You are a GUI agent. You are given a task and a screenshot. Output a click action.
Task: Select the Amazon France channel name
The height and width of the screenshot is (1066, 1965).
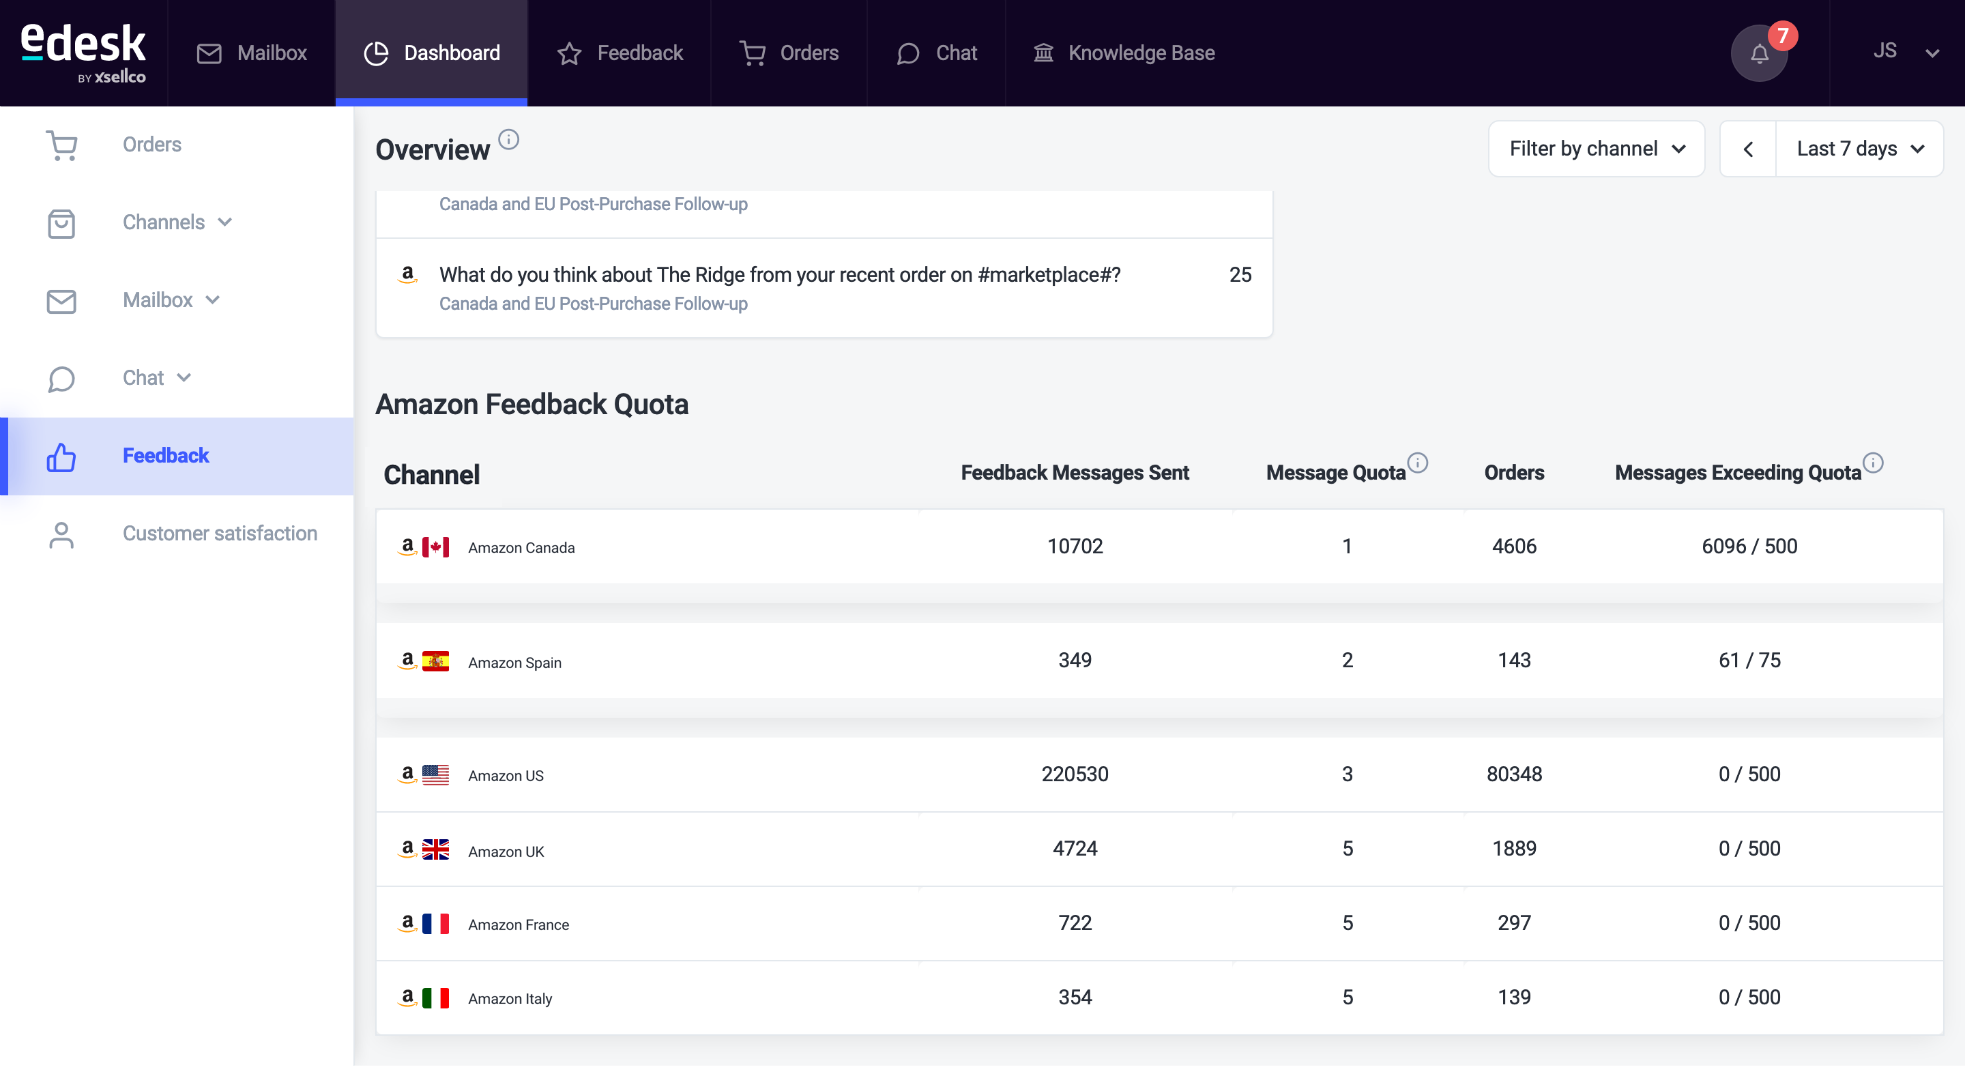point(518,925)
